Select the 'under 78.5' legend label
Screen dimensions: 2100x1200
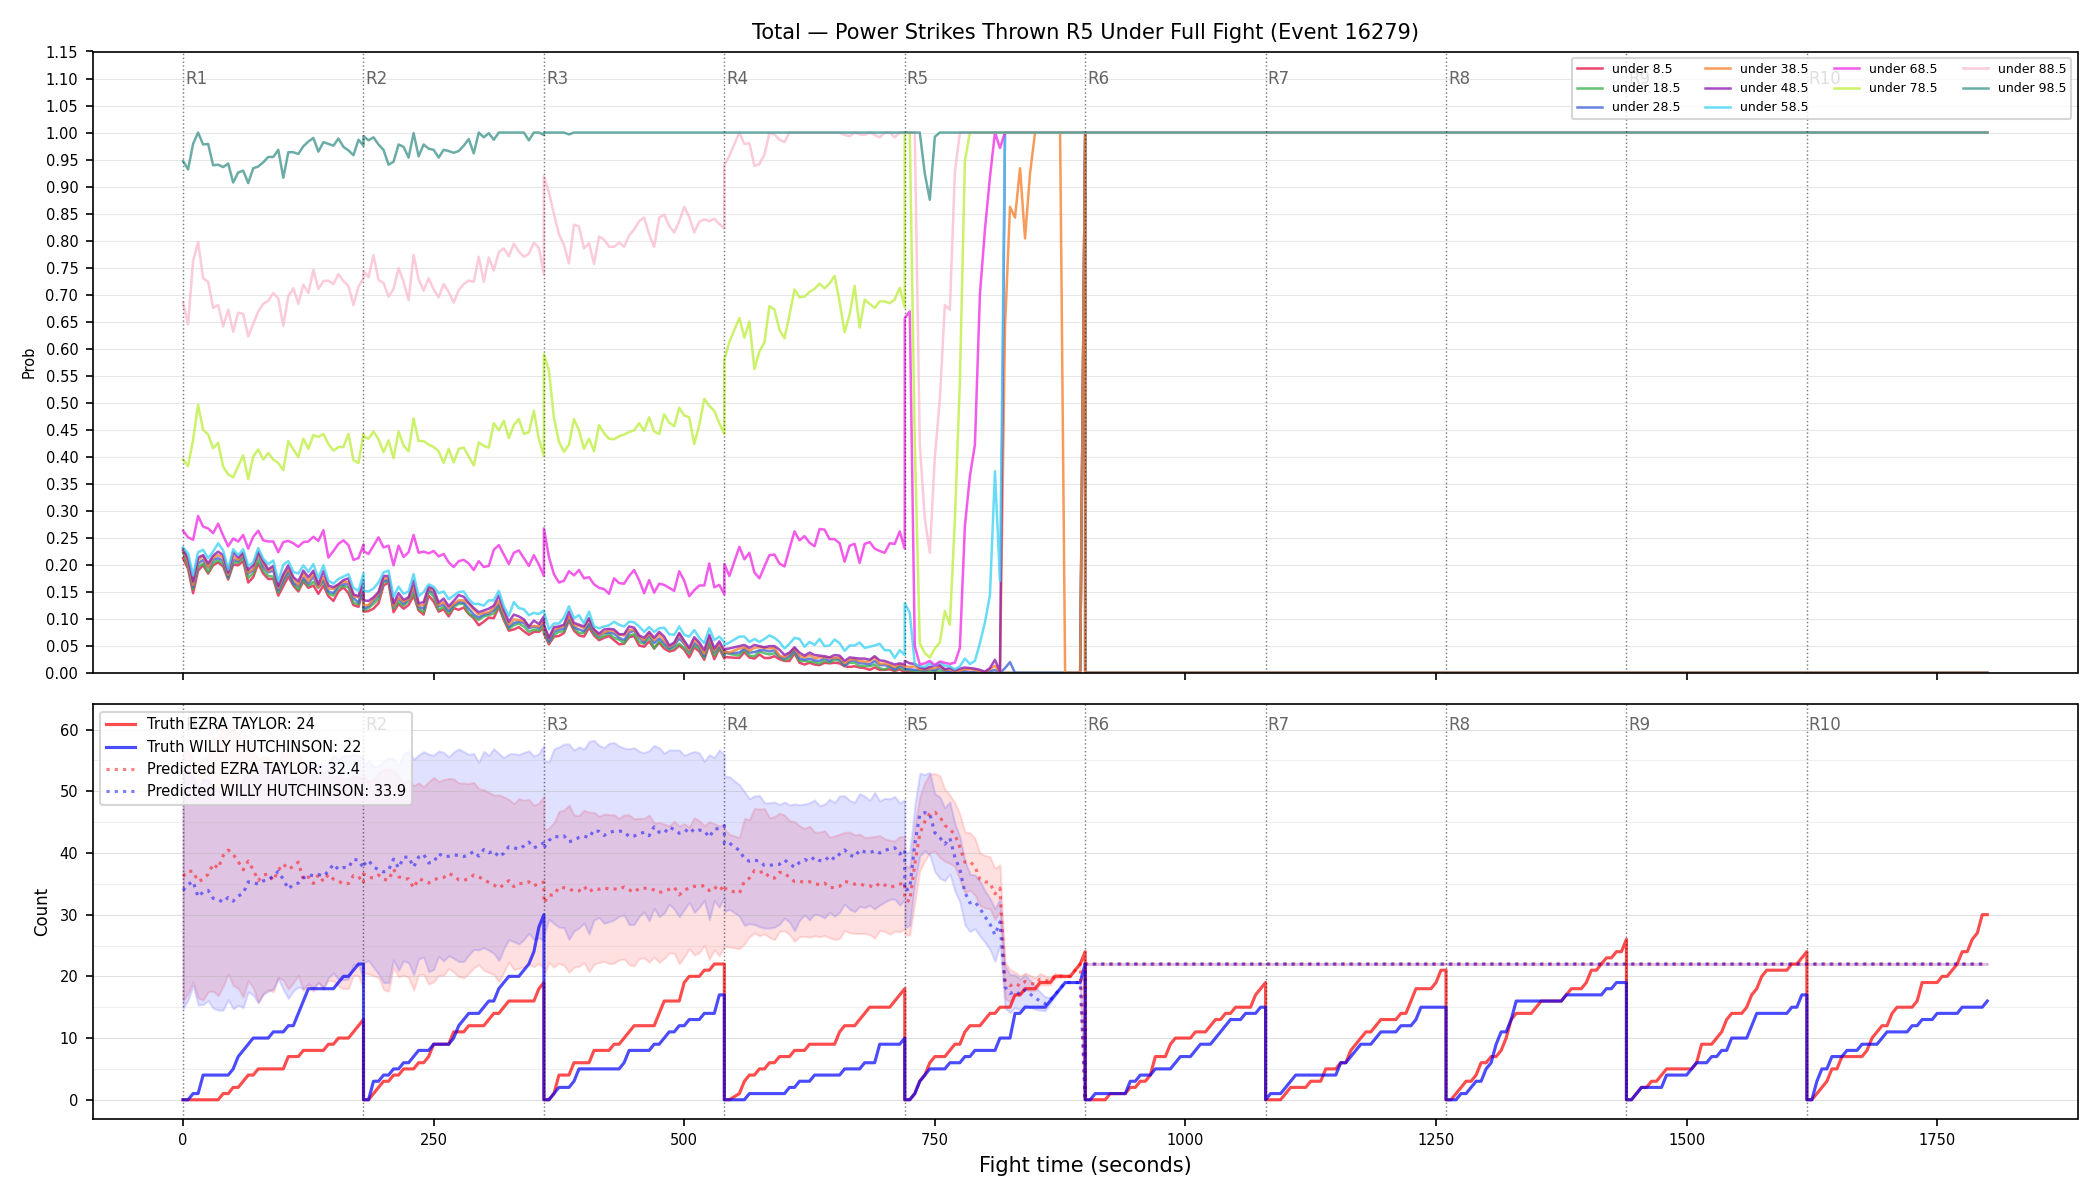[1903, 88]
